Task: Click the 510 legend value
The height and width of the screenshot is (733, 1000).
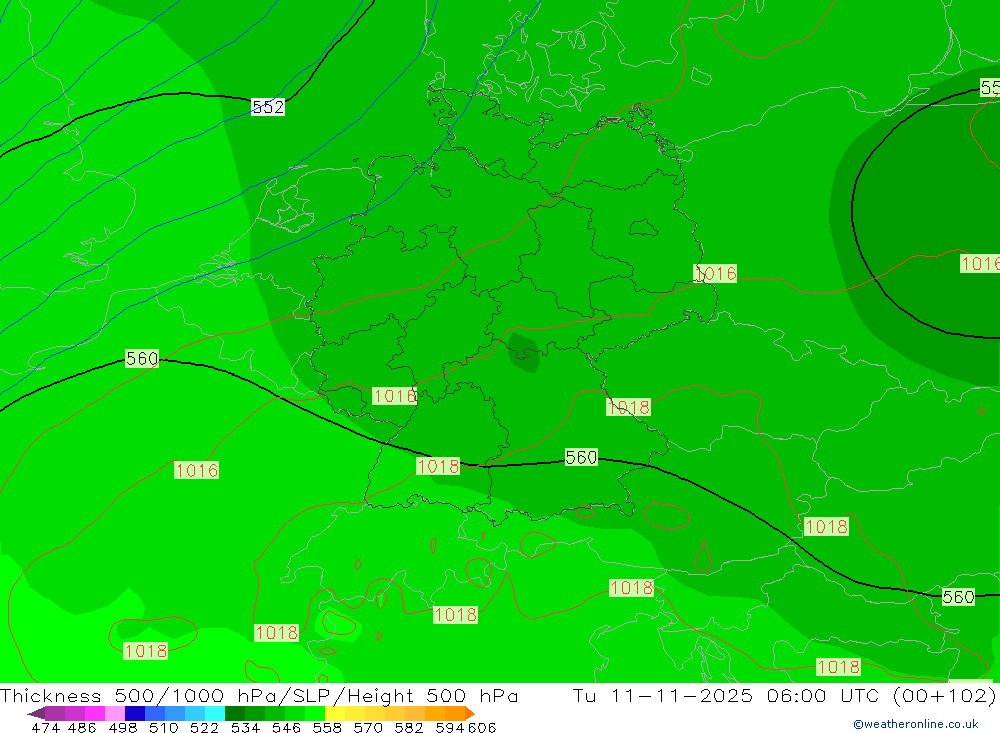Action: 164,727
